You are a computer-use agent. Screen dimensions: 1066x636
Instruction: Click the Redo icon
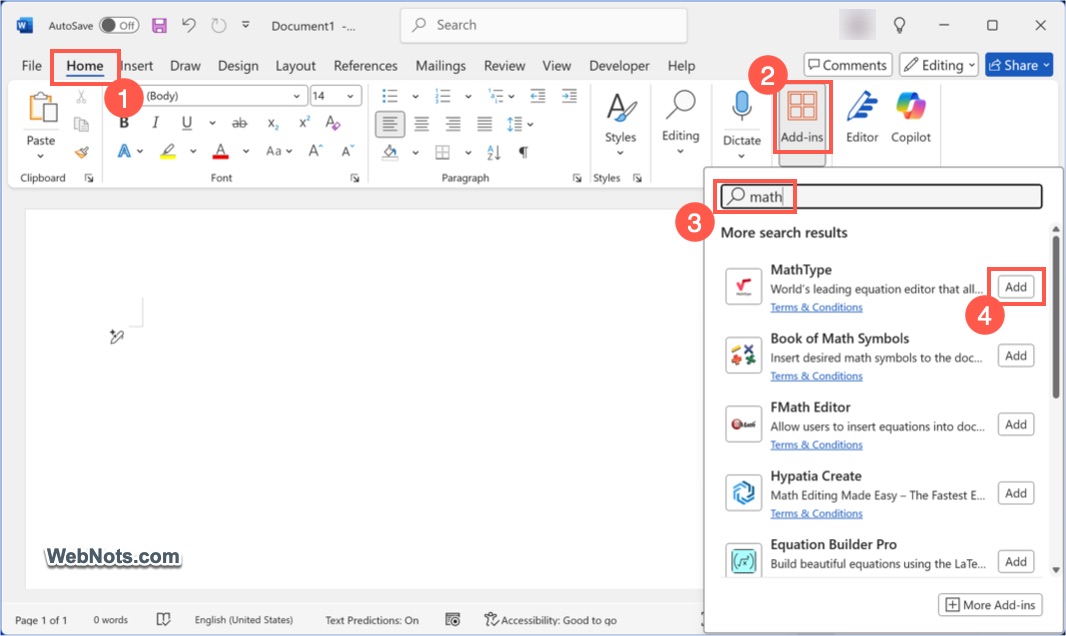[x=218, y=26]
